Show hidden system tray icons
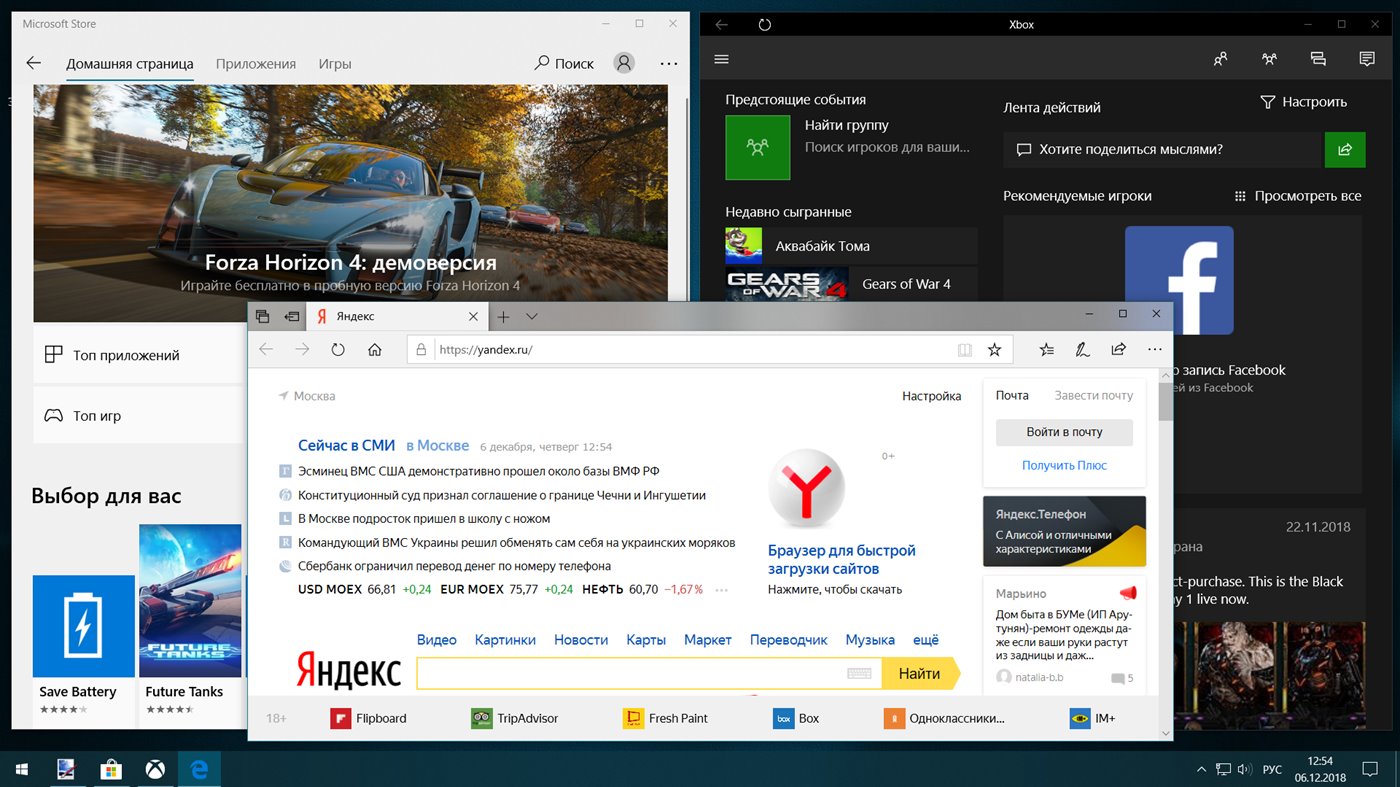The height and width of the screenshot is (787, 1400). 1201,770
